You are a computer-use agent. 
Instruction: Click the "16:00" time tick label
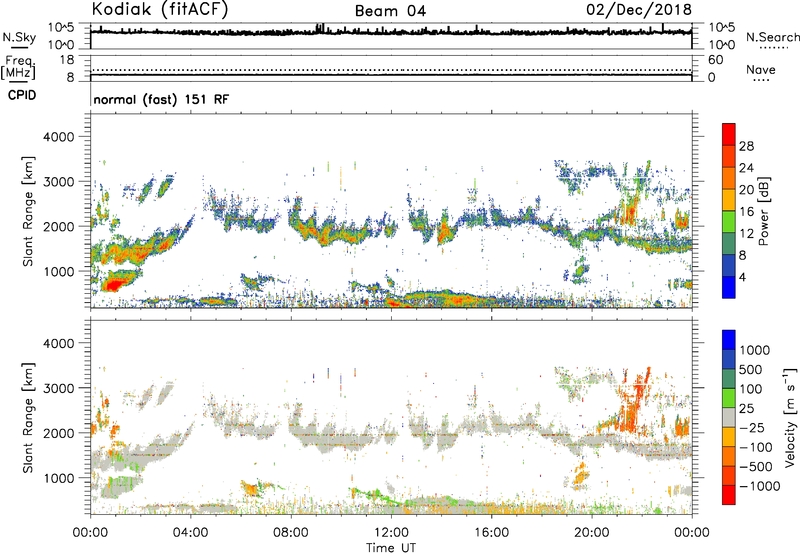pyautogui.click(x=491, y=533)
